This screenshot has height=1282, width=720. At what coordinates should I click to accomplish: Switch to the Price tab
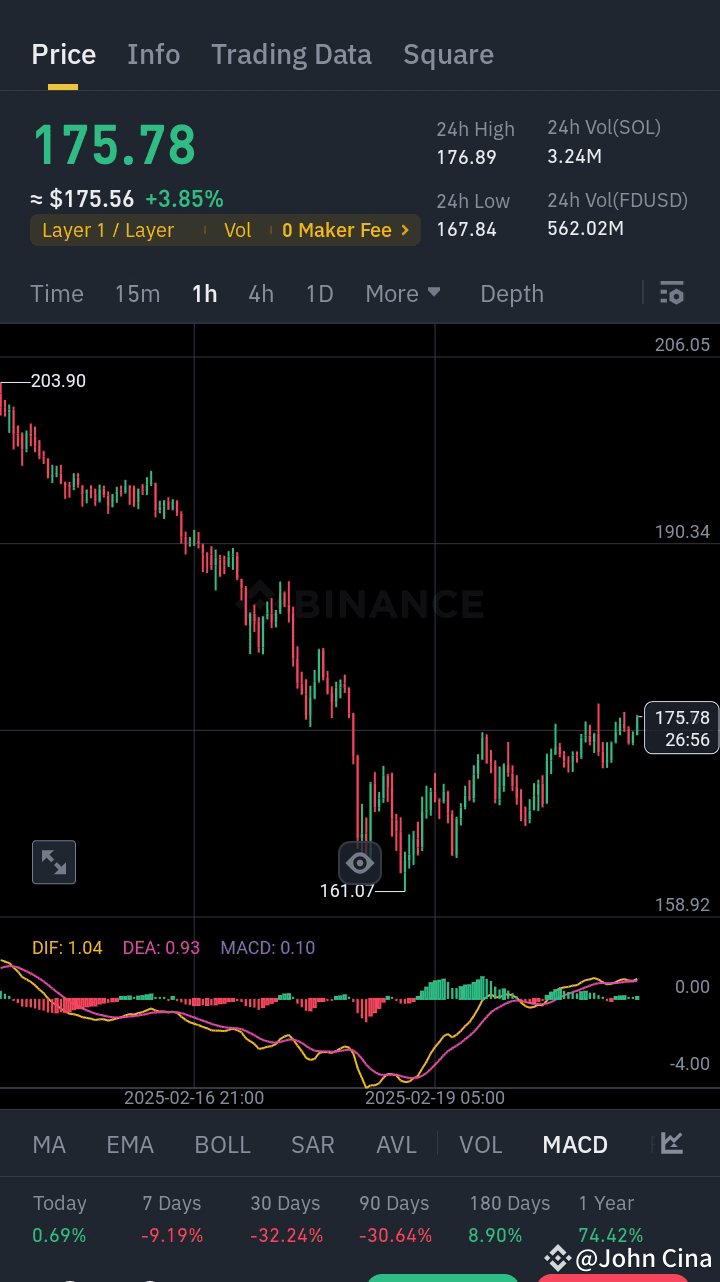tap(64, 54)
